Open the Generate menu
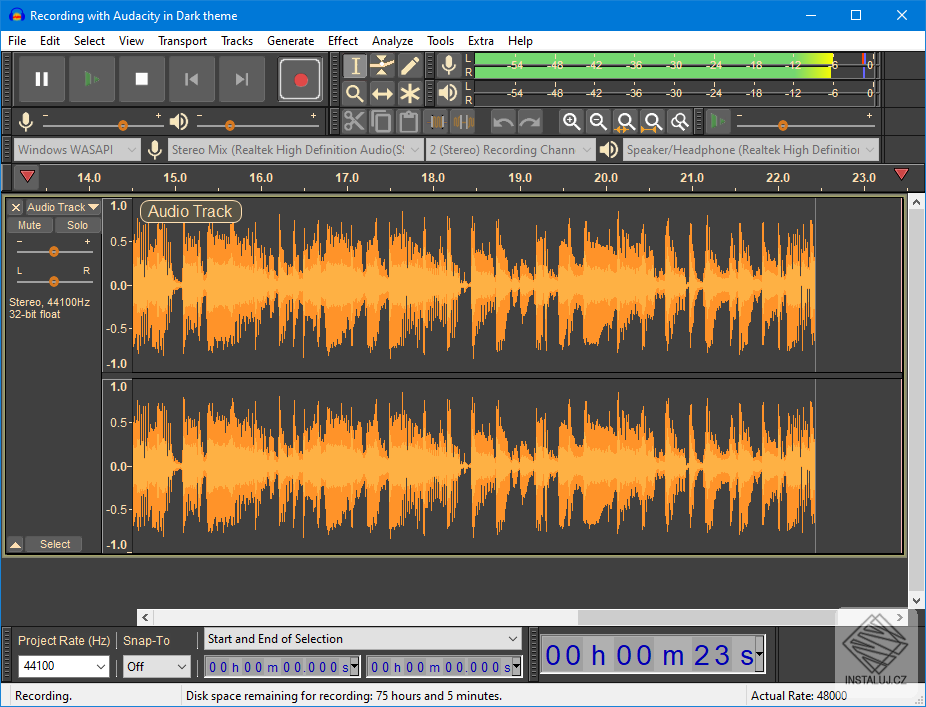Screen dimensions: 926x707 point(291,41)
